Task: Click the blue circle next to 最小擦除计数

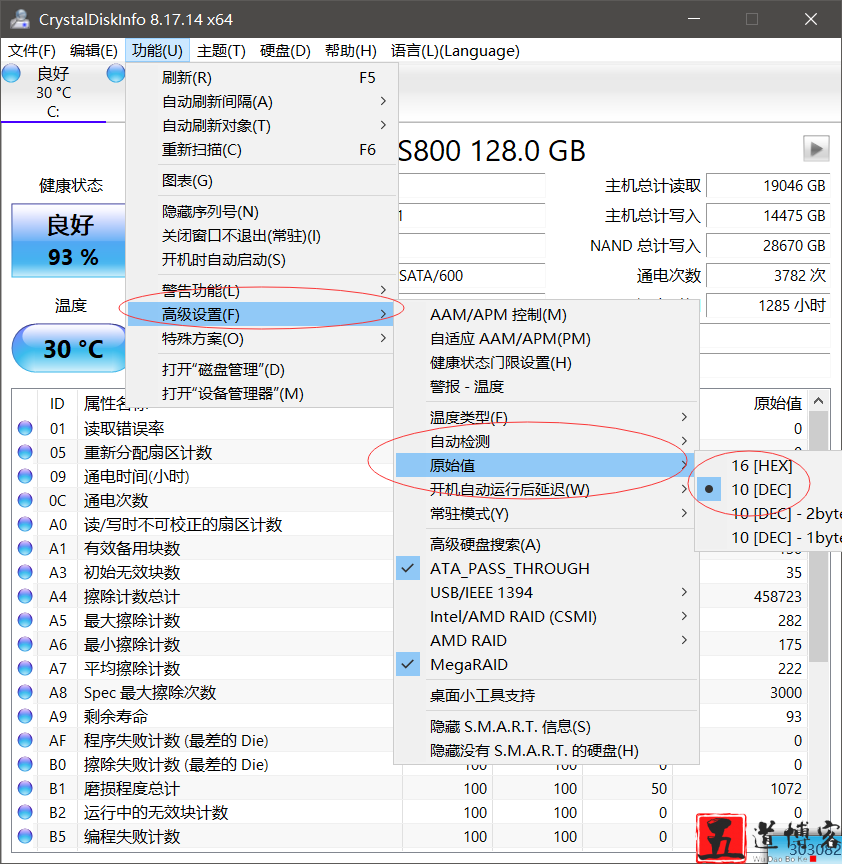Action: pos(25,644)
